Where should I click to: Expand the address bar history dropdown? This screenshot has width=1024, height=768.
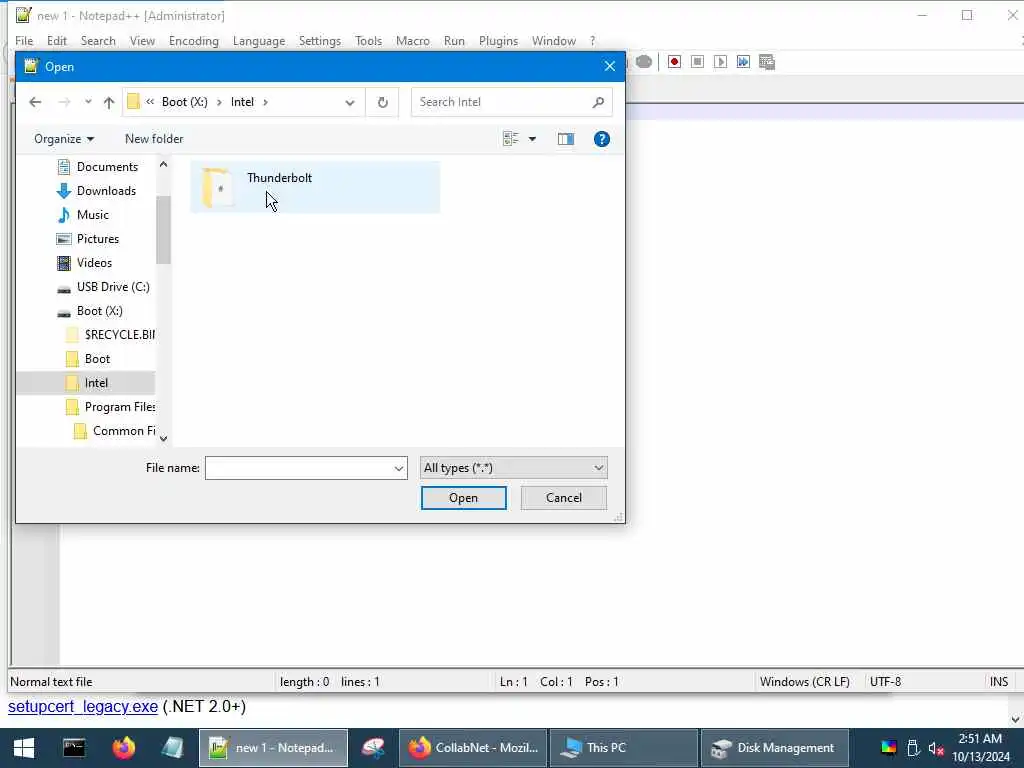click(x=349, y=103)
